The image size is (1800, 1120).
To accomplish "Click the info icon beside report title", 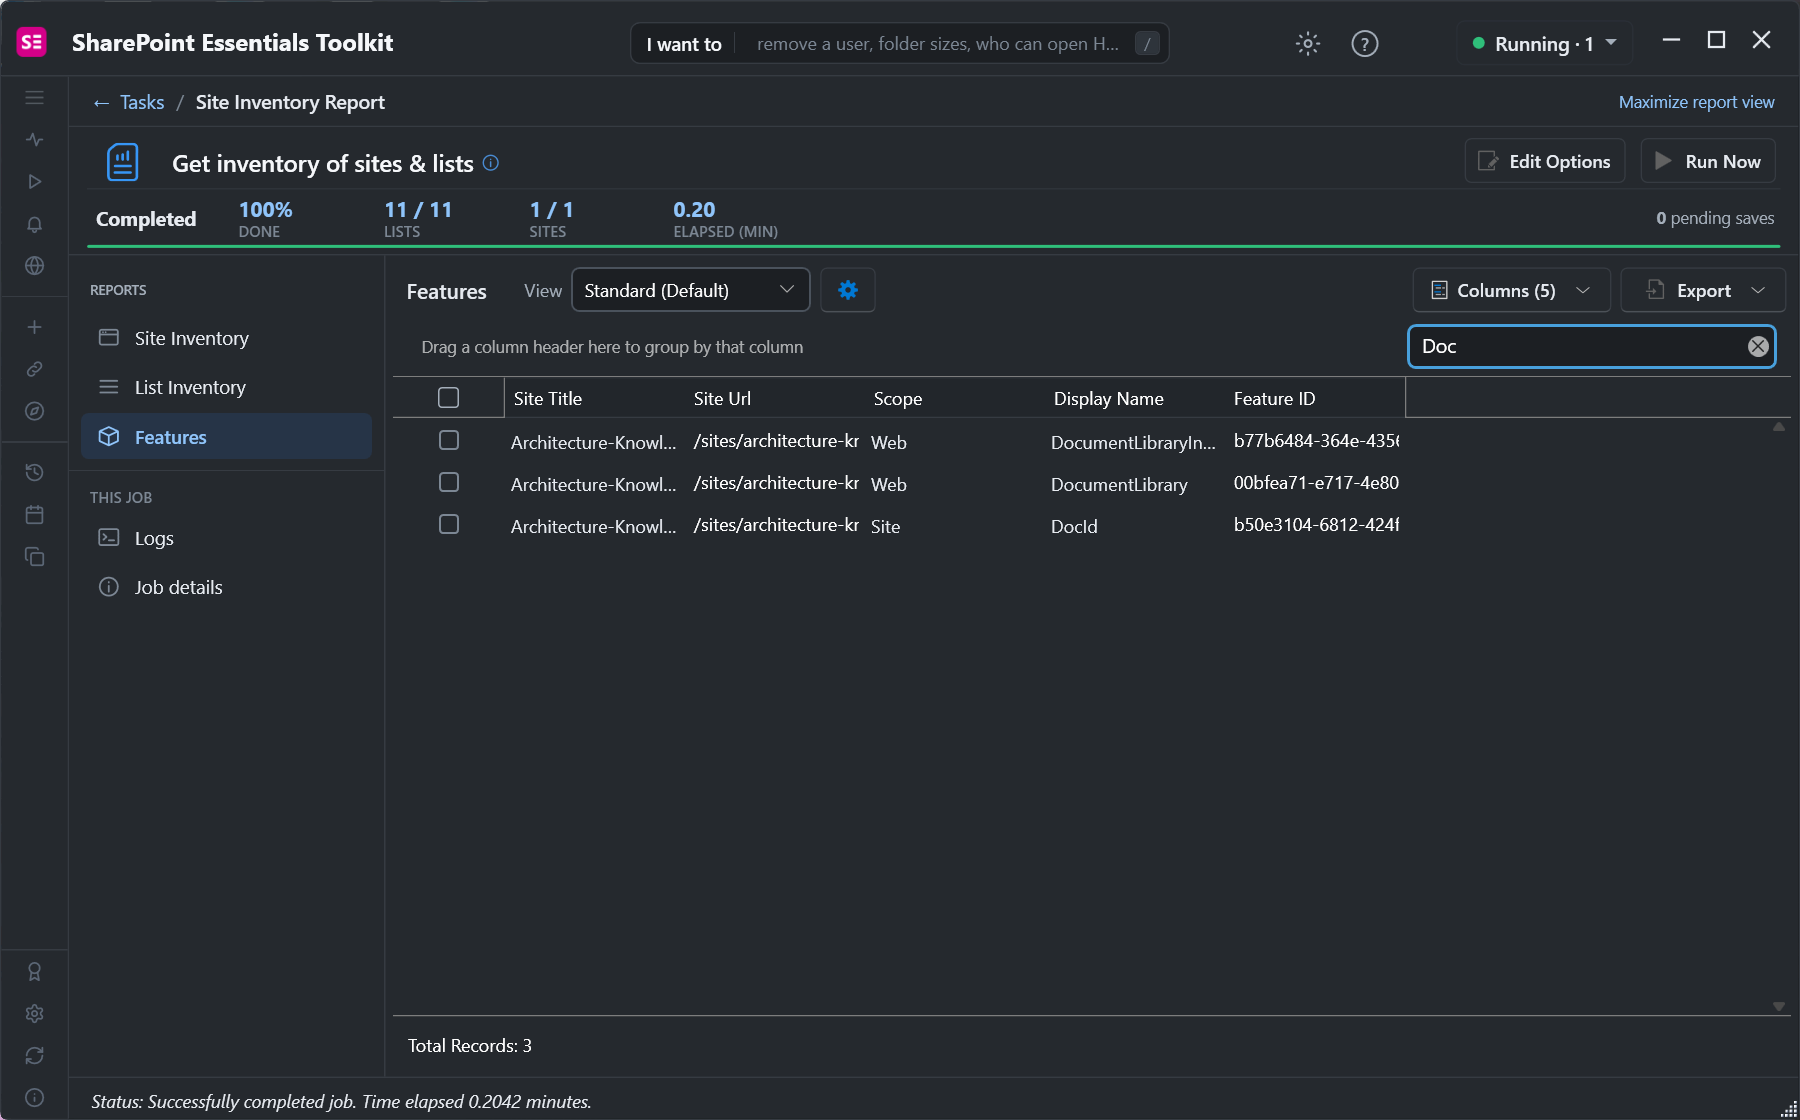I will click(x=490, y=163).
